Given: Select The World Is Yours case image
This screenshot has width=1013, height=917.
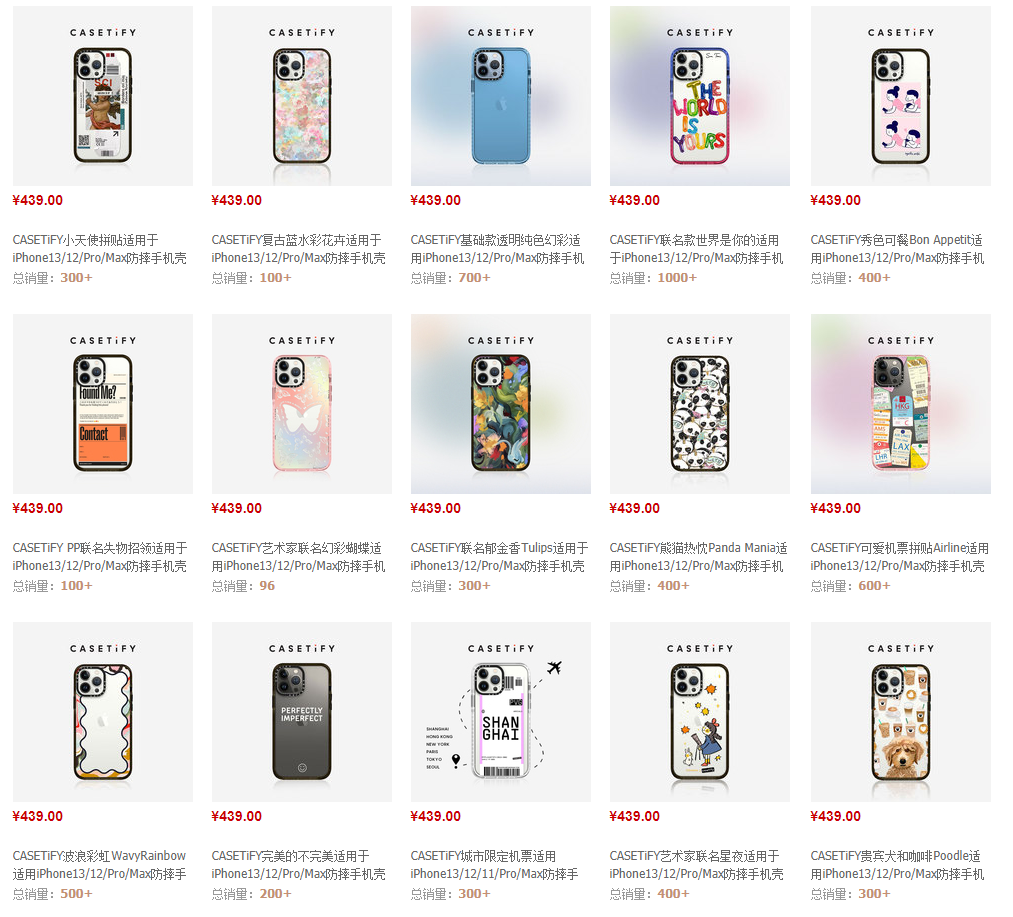Looking at the screenshot, I should pyautogui.click(x=700, y=96).
